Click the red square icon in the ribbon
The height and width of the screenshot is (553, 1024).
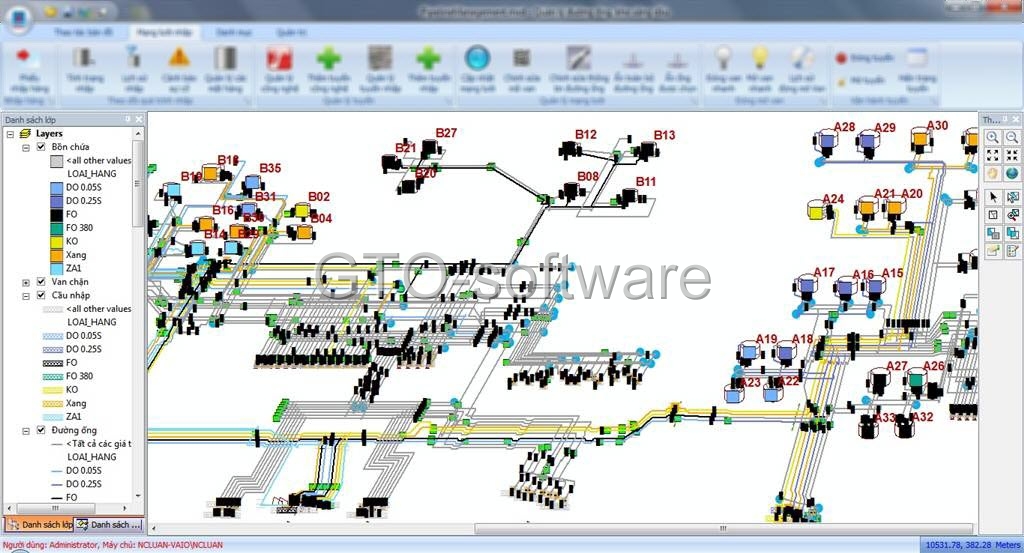coord(279,58)
